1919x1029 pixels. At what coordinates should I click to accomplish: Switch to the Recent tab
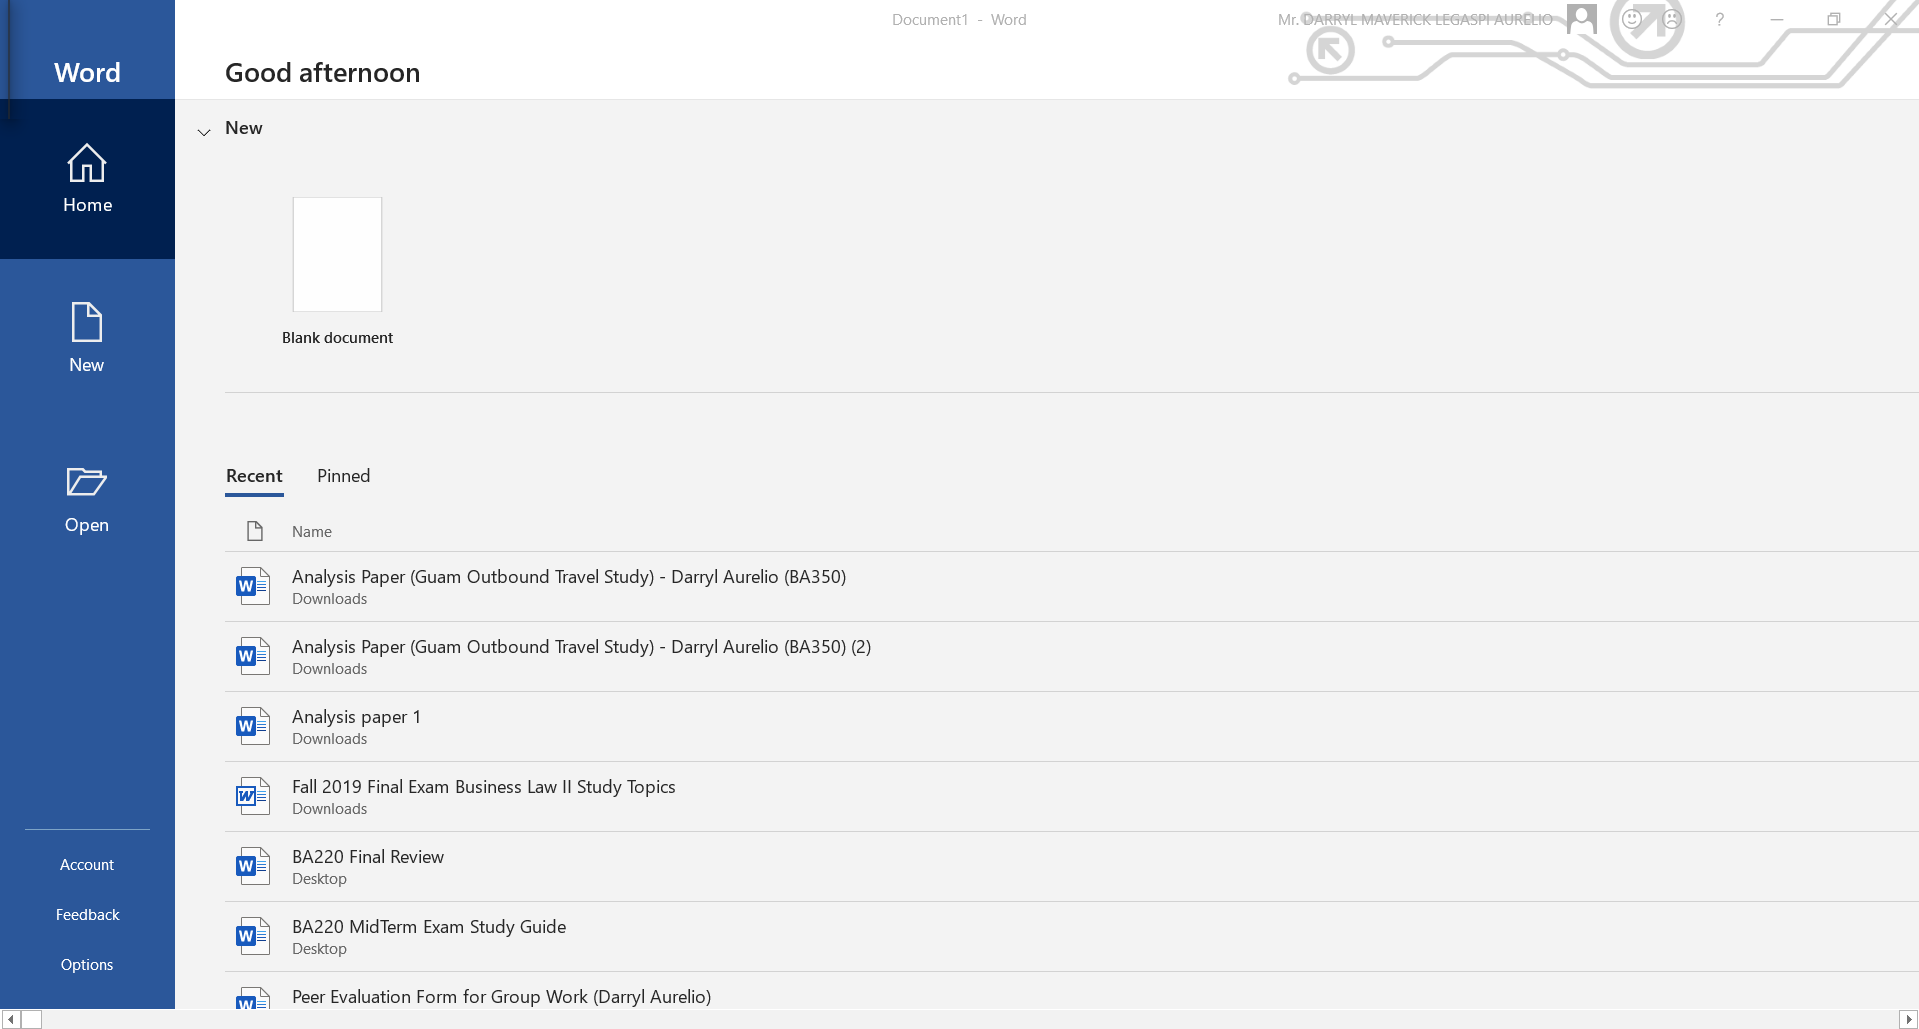coord(254,476)
